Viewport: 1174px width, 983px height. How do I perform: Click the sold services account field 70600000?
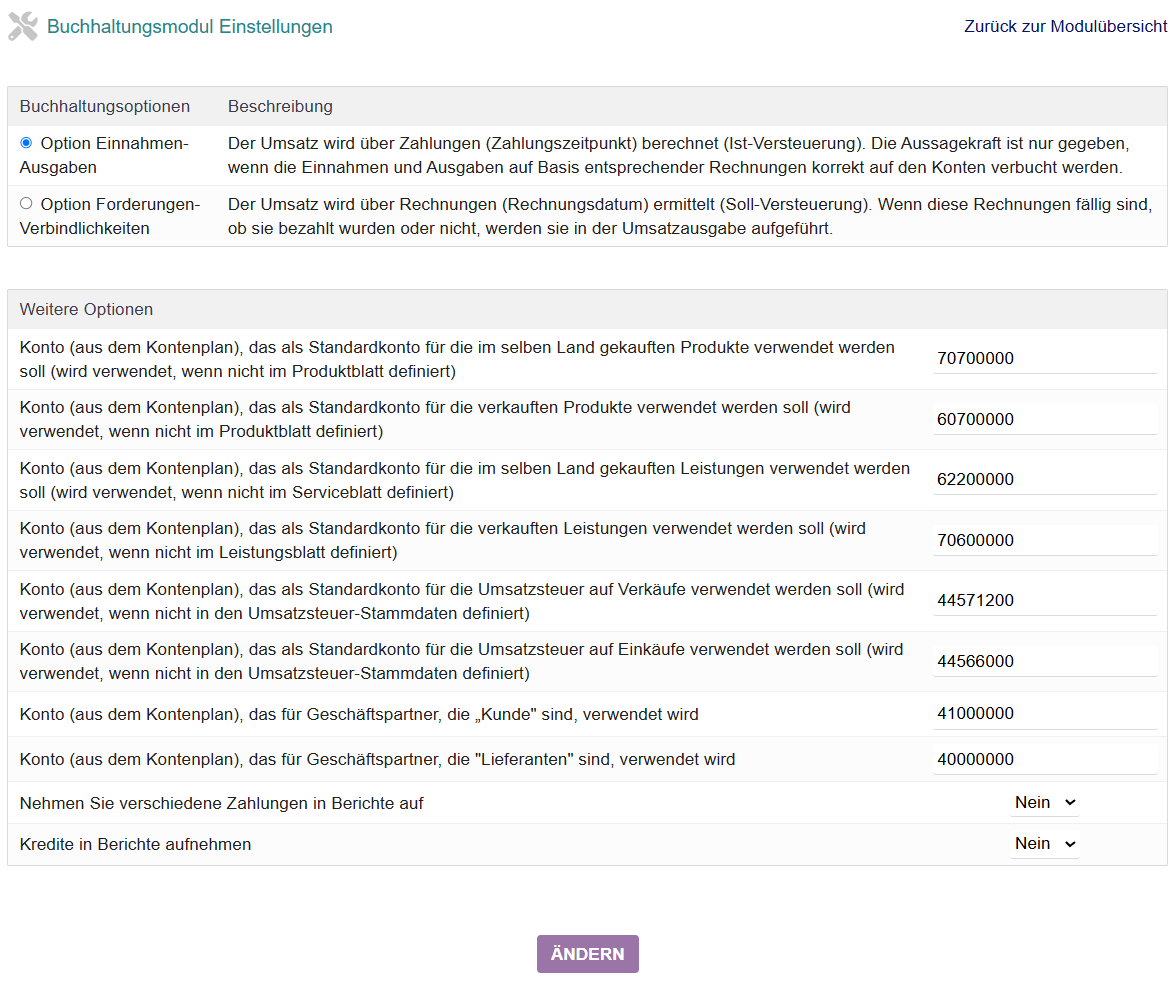(x=1044, y=540)
